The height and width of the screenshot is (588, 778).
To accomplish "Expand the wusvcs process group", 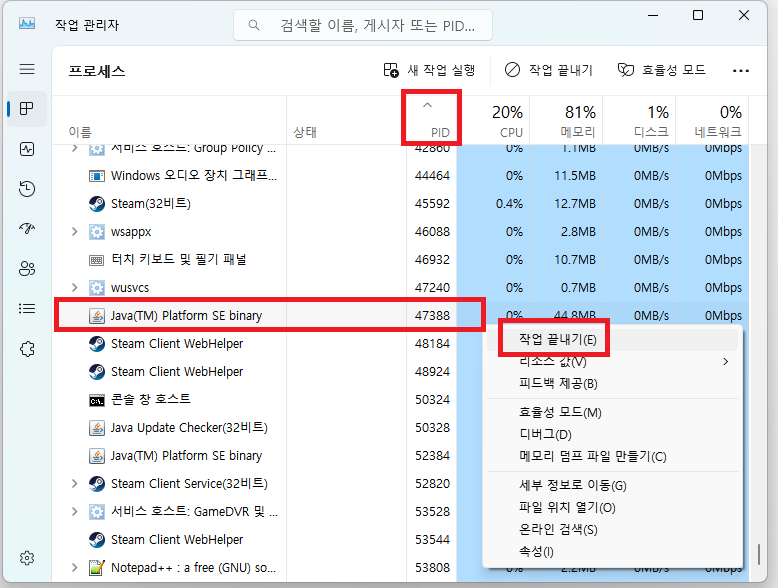I will coord(74,287).
